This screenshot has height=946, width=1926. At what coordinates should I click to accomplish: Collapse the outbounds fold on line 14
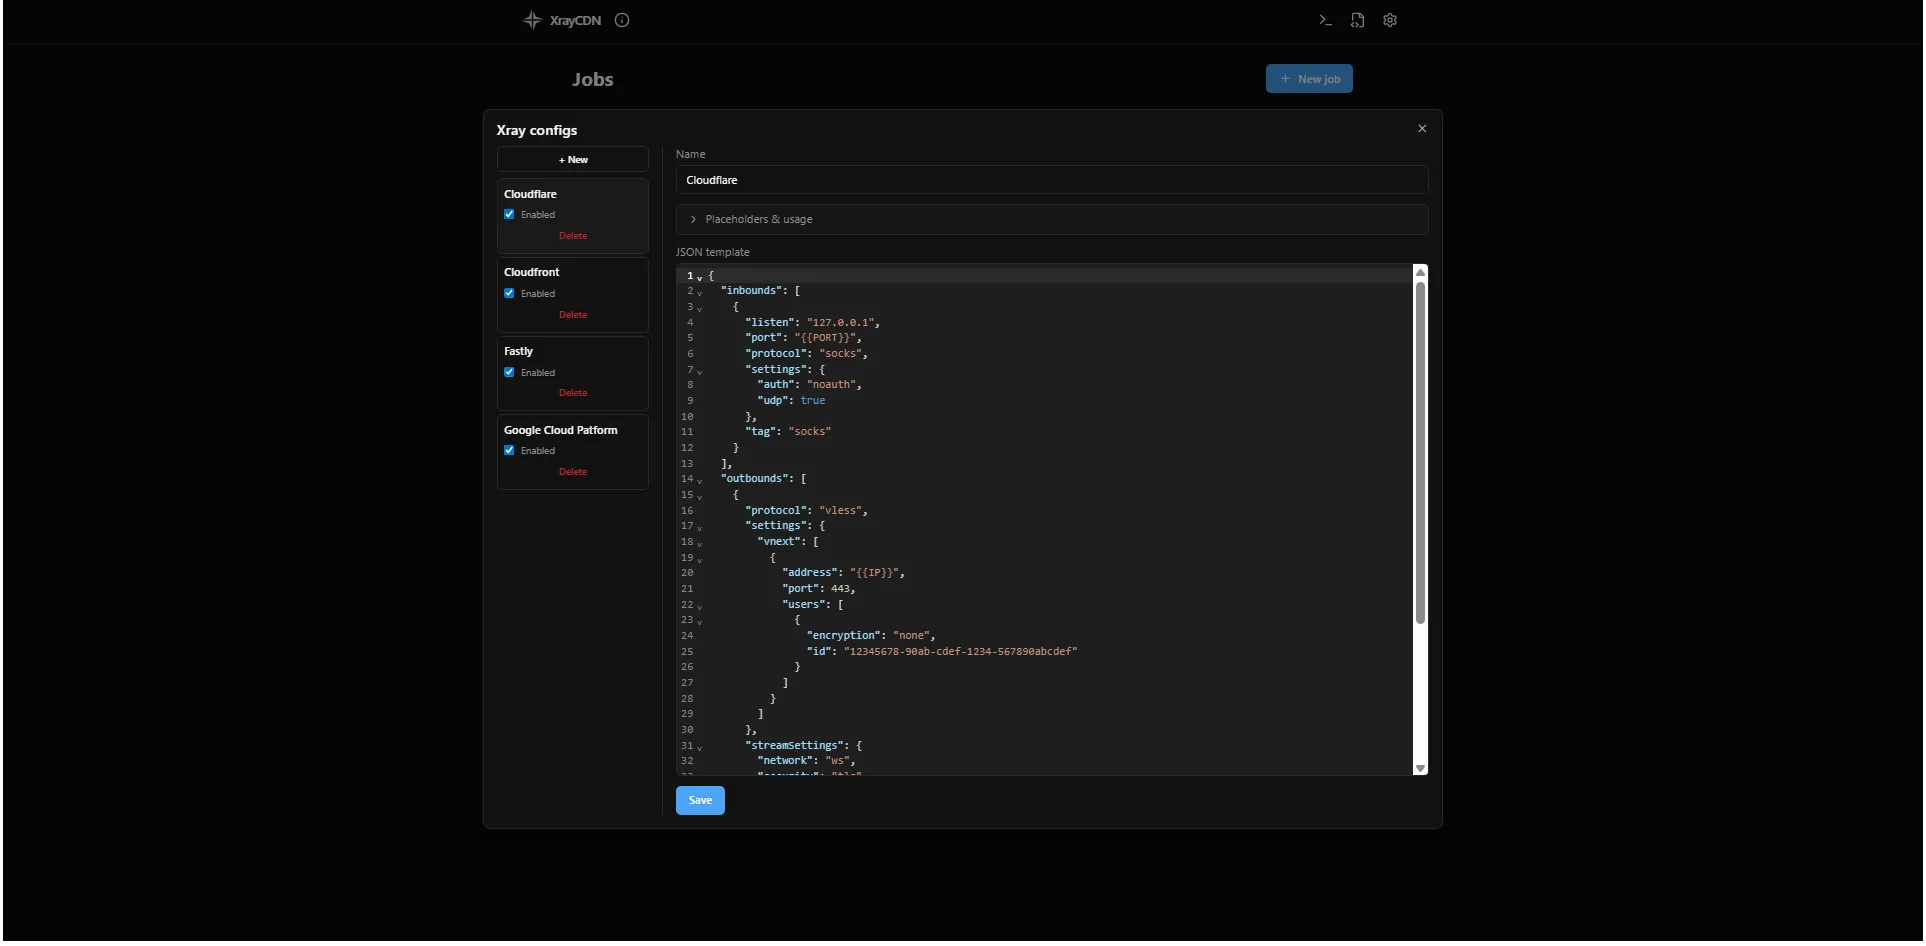[x=699, y=481]
